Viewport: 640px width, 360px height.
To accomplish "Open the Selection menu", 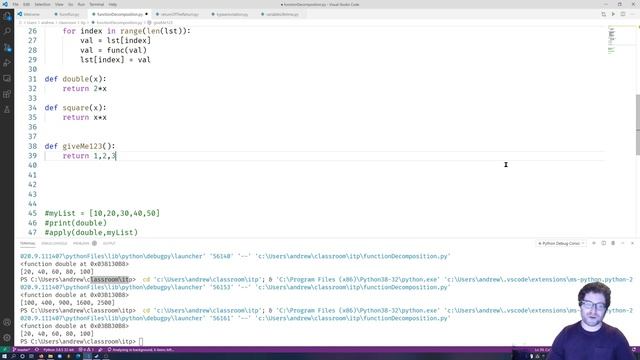I will tap(42, 4).
